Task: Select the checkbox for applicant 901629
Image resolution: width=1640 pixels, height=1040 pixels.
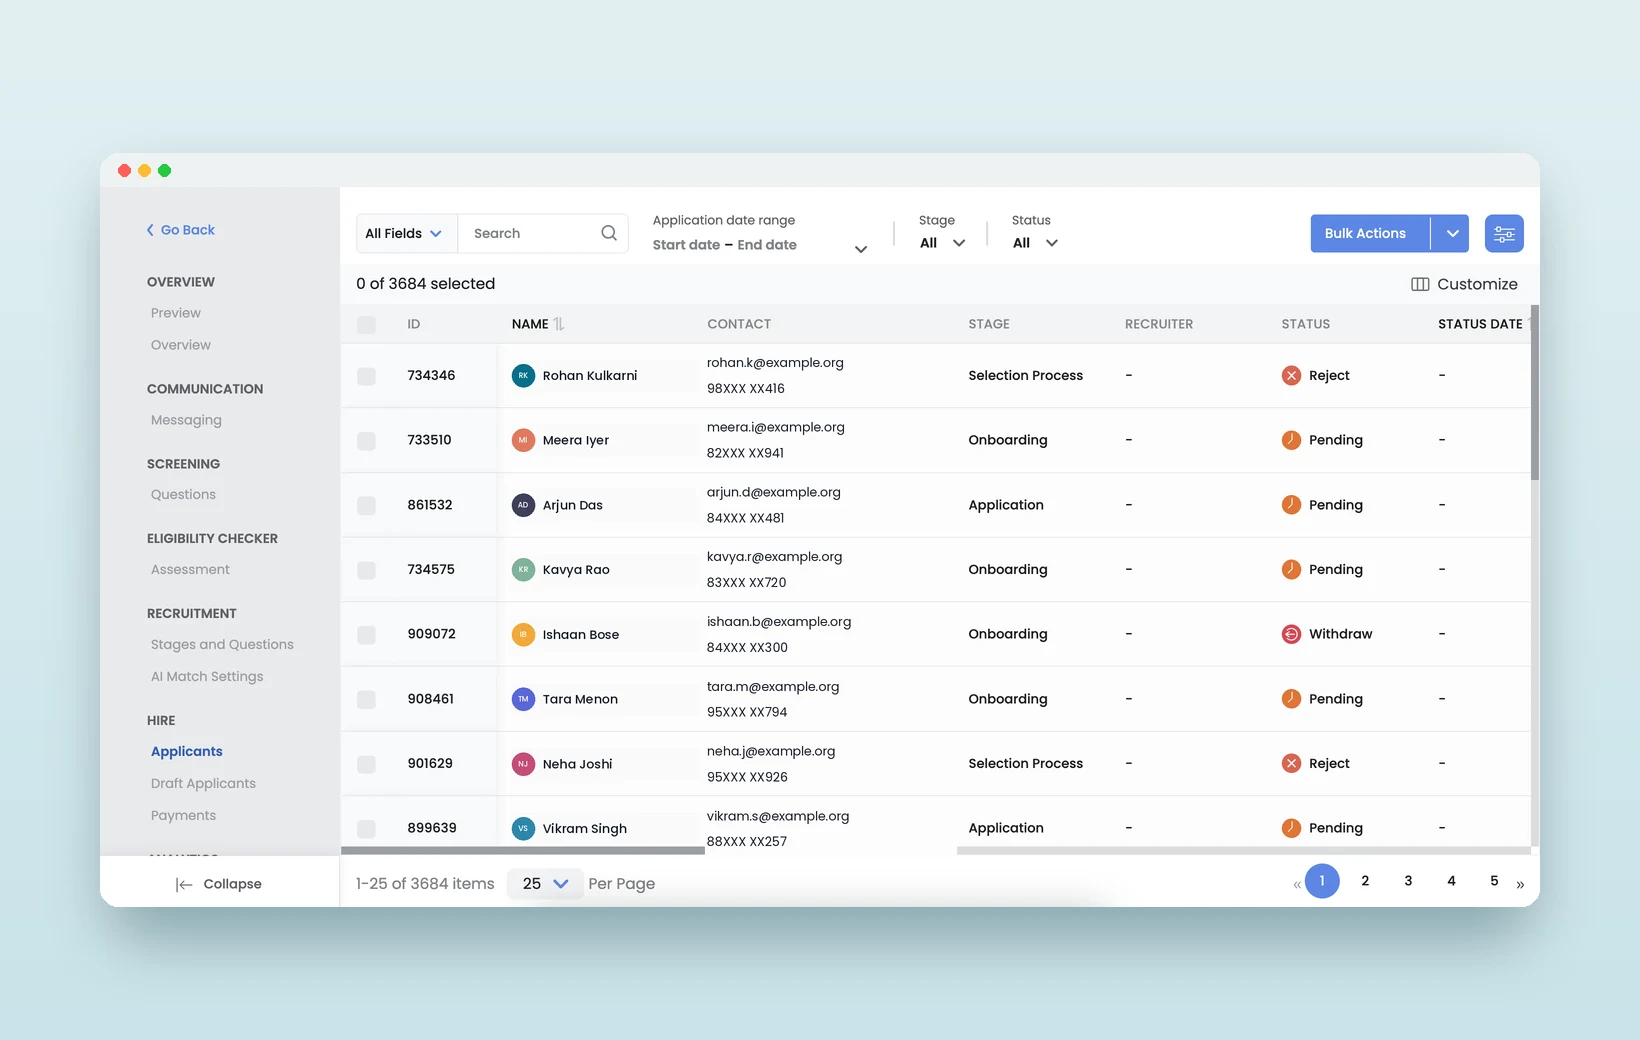Action: click(x=366, y=764)
